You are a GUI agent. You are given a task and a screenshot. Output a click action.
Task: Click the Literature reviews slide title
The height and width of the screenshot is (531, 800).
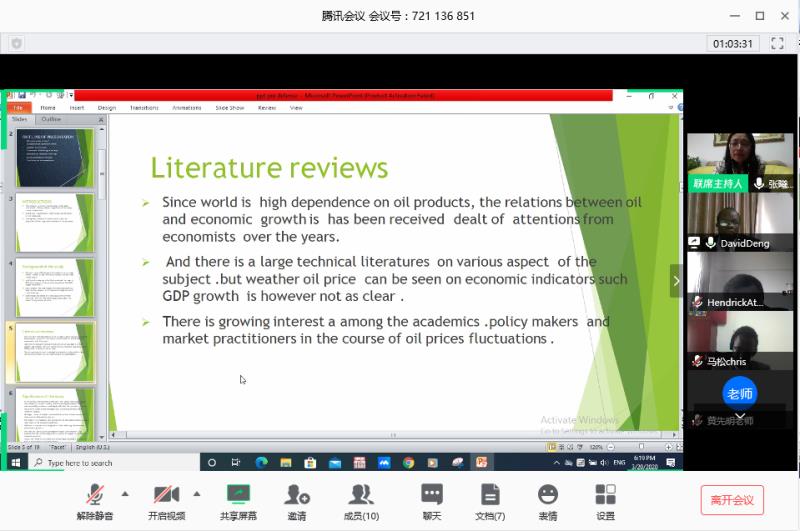click(x=269, y=167)
